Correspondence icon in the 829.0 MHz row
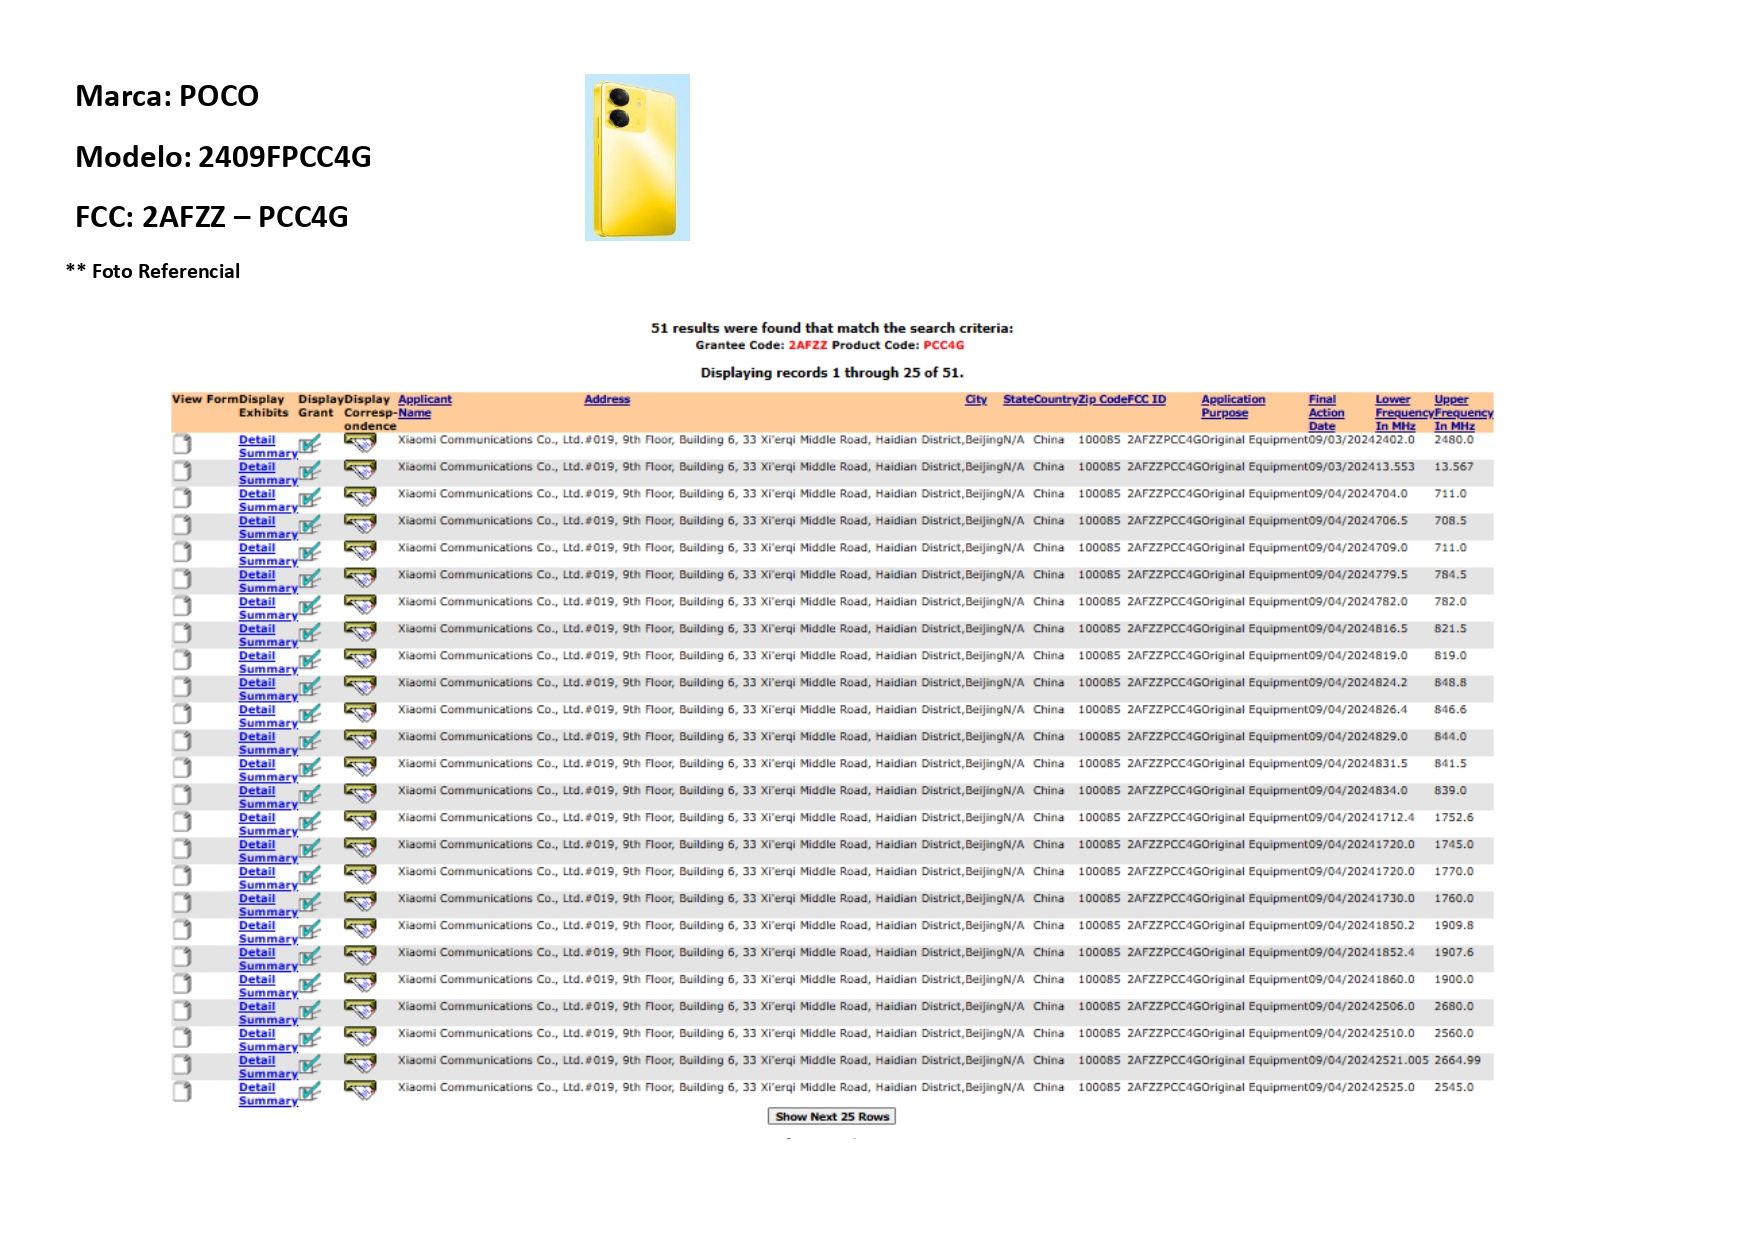The height and width of the screenshot is (1241, 1755). coord(360,740)
